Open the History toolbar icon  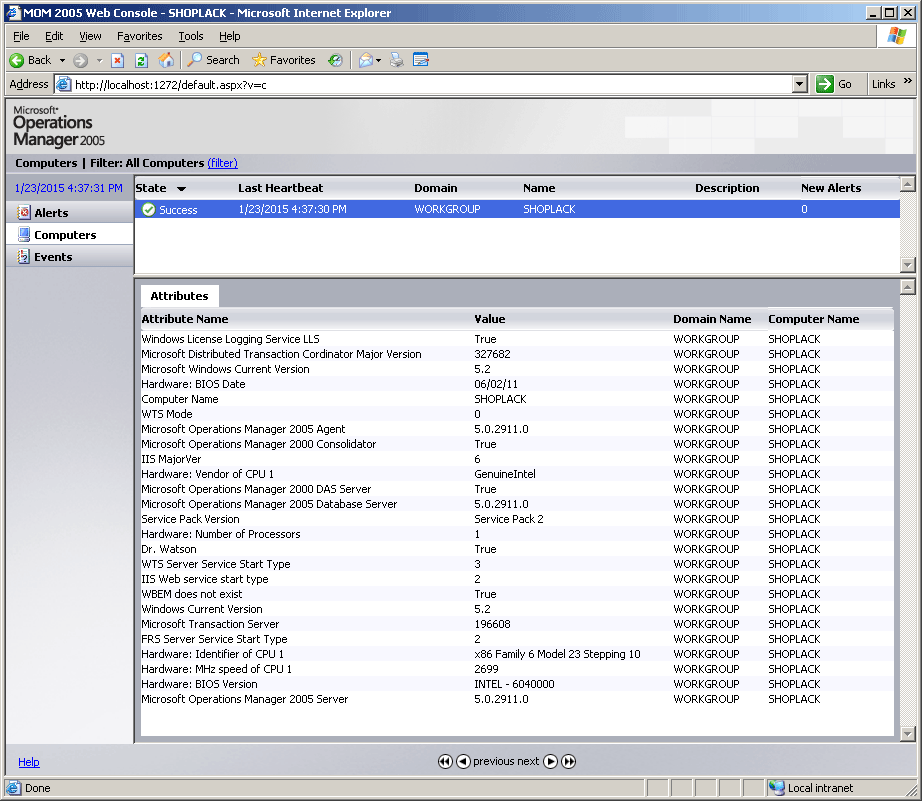(x=335, y=60)
